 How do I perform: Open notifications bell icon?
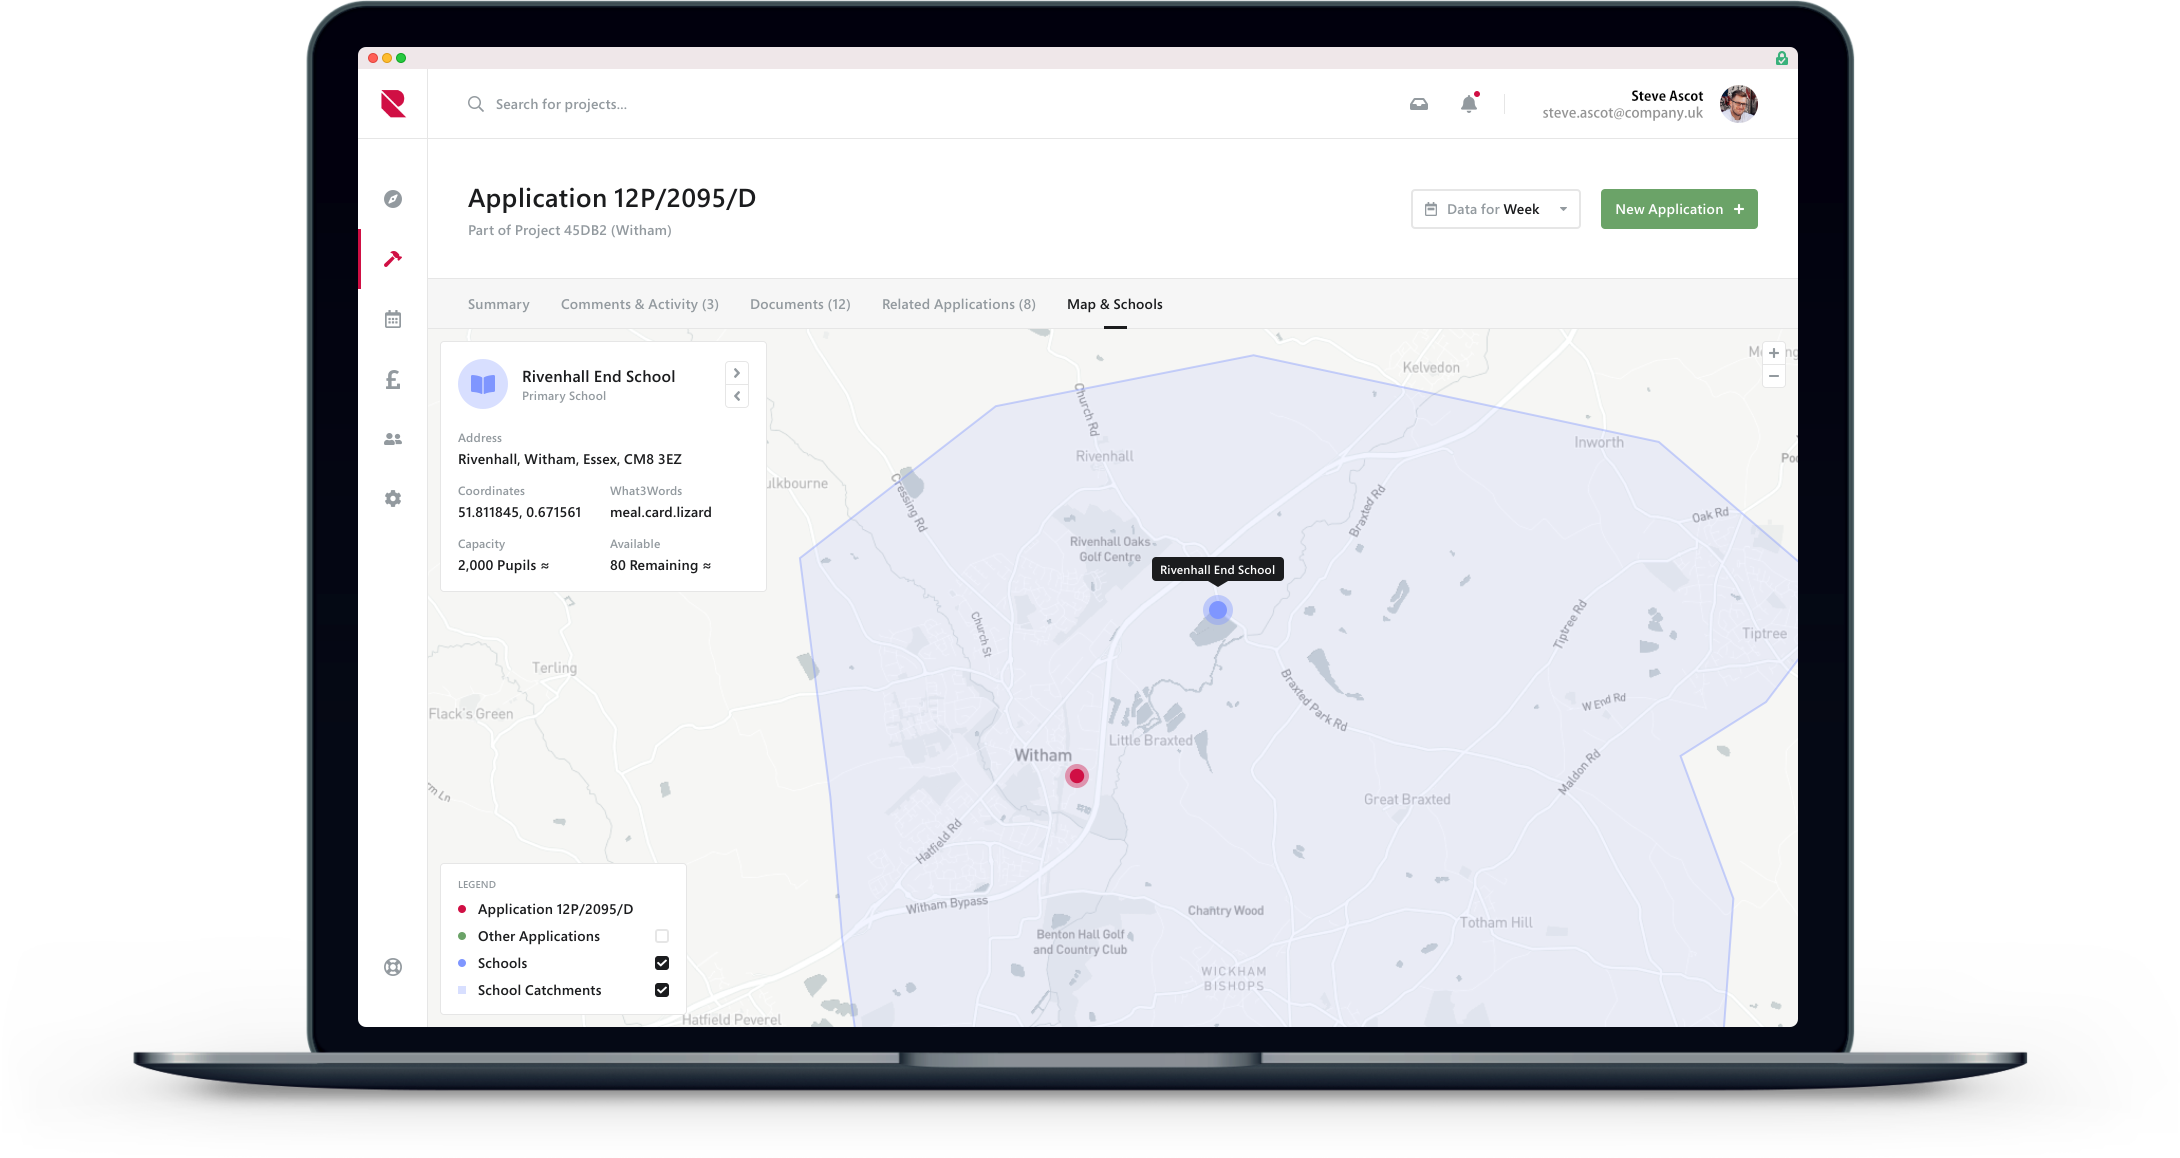click(1468, 104)
